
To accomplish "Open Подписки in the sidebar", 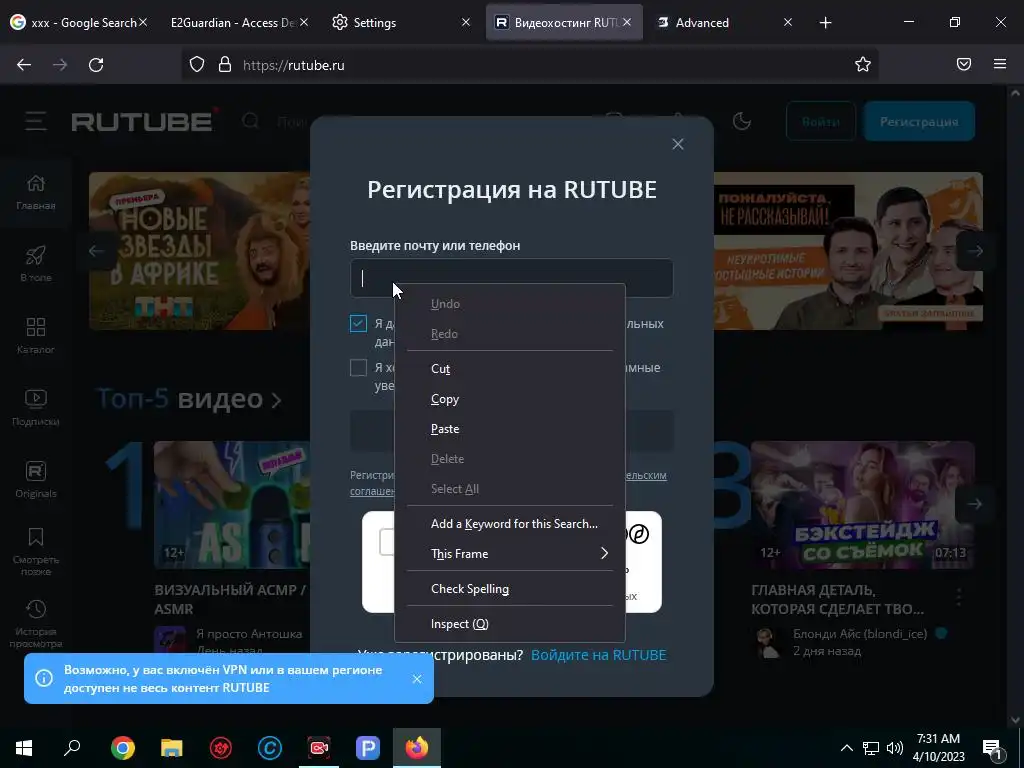I will coord(36,408).
